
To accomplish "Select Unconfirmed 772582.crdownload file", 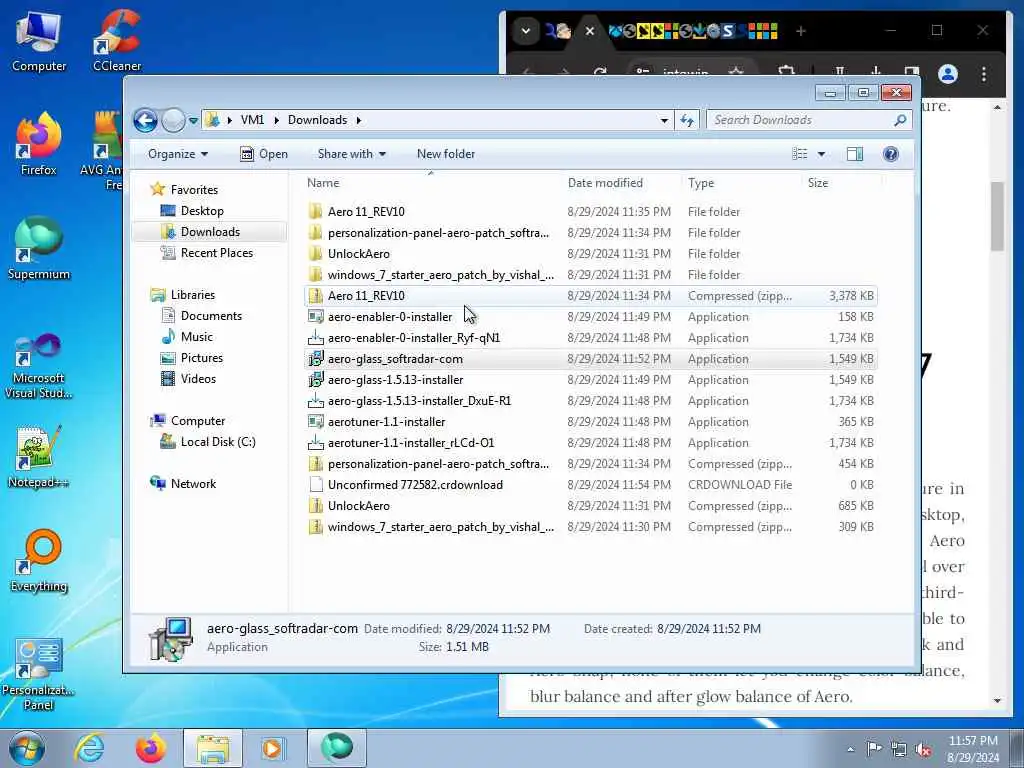I will pyautogui.click(x=590, y=485).
